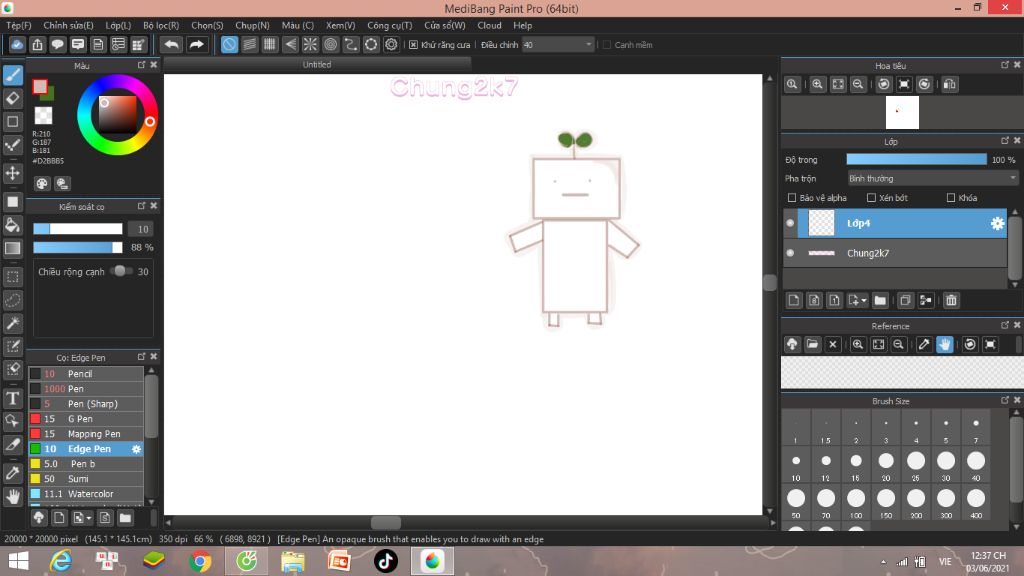Hide the Lớp4 layer
Screen dimensions: 1024x576
point(790,223)
